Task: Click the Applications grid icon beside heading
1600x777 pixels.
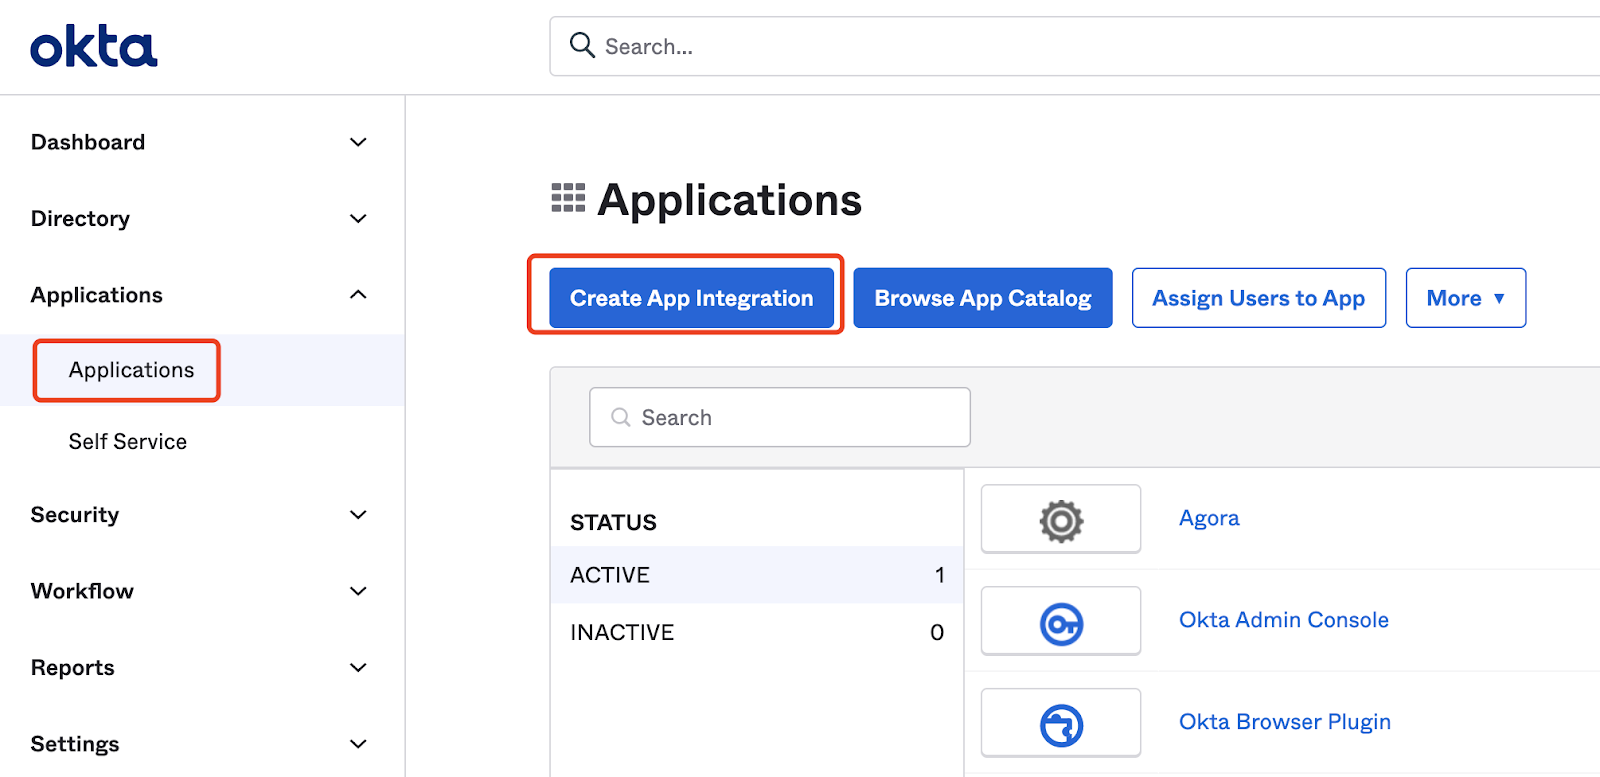Action: (x=568, y=198)
